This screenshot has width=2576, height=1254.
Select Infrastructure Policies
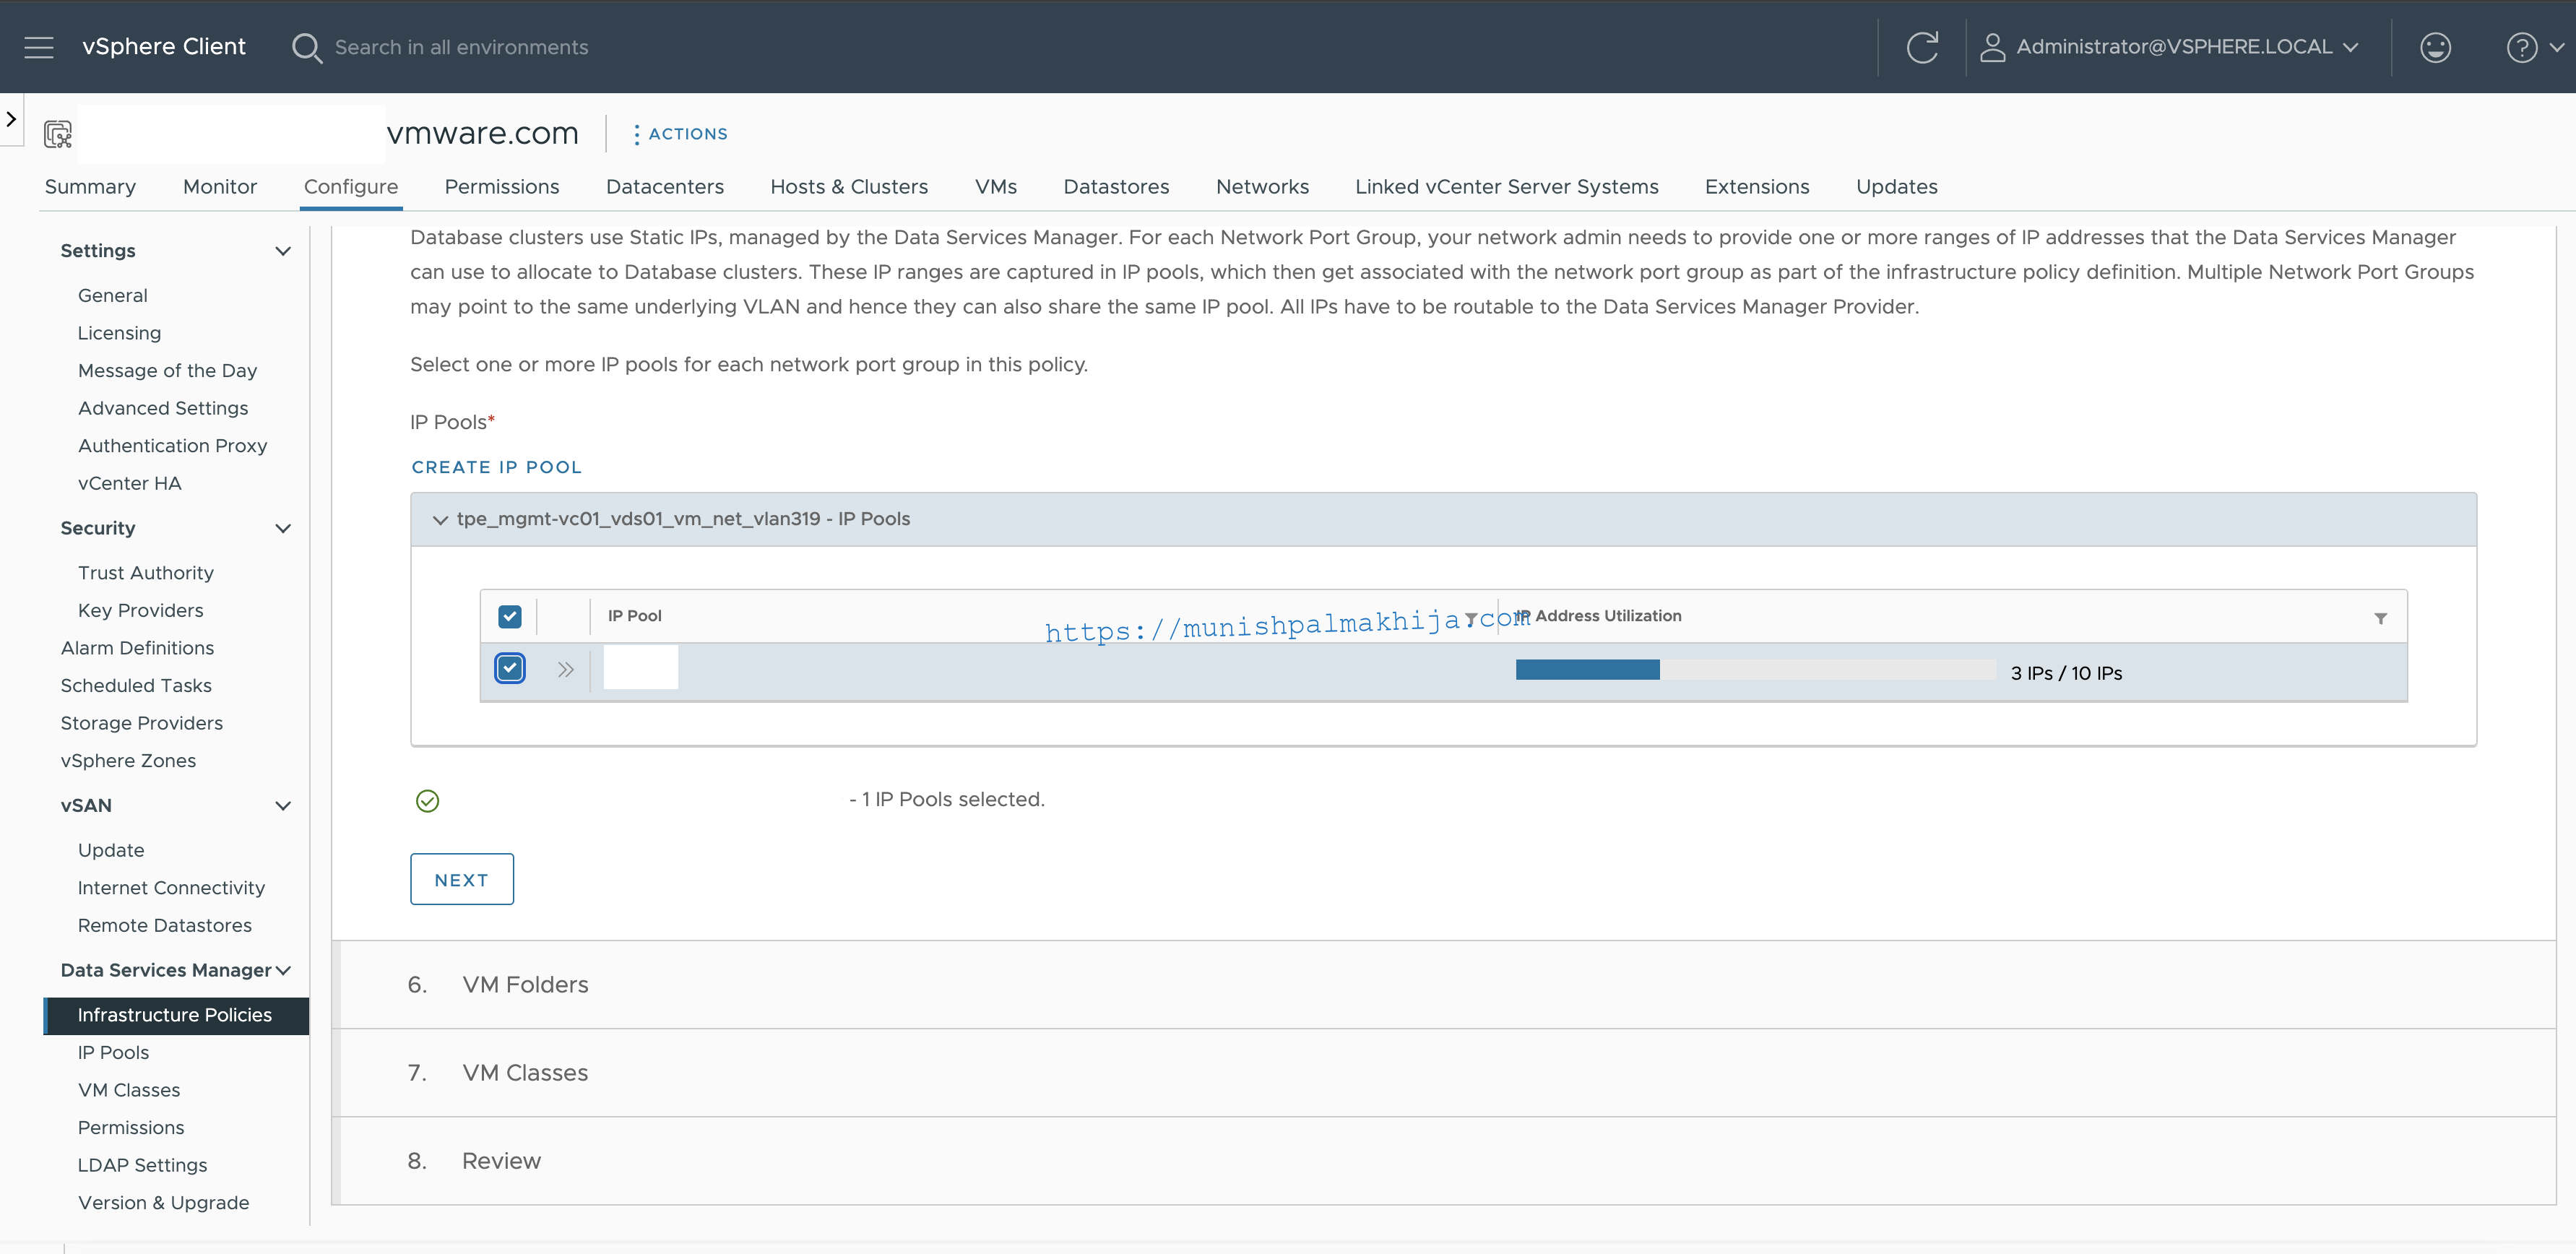tap(176, 1015)
